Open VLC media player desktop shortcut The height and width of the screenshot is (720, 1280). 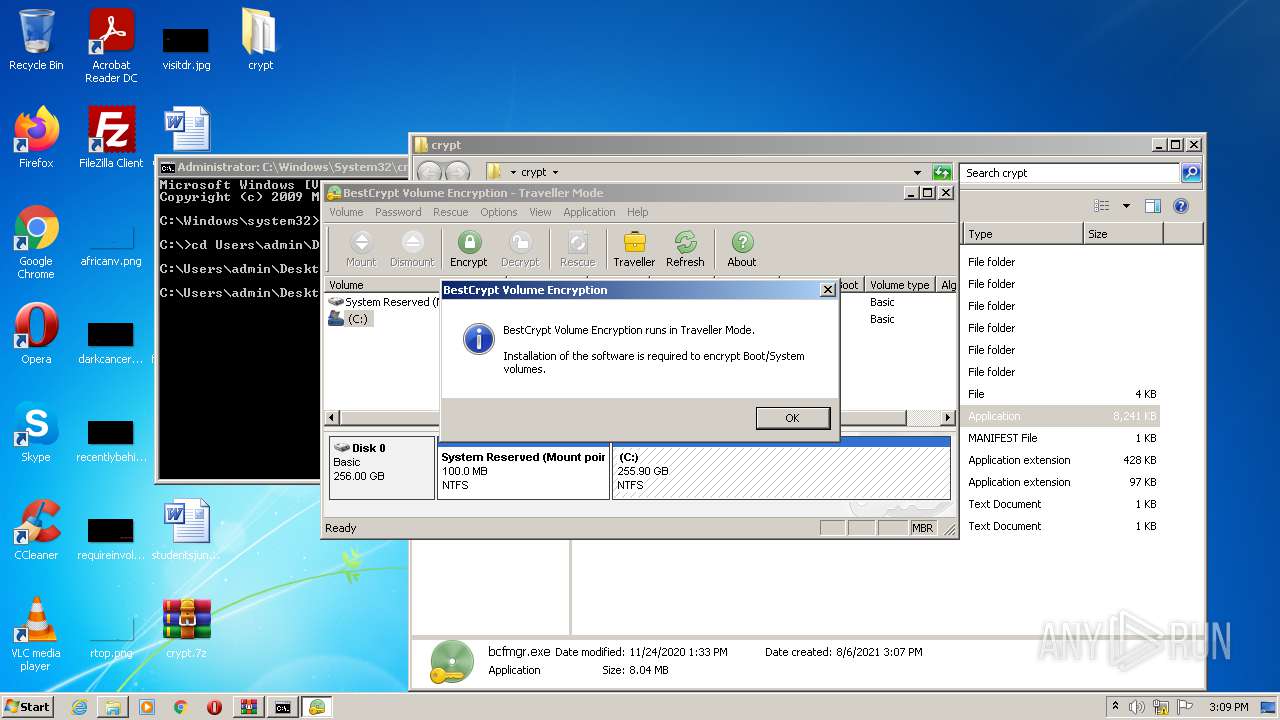pos(36,634)
